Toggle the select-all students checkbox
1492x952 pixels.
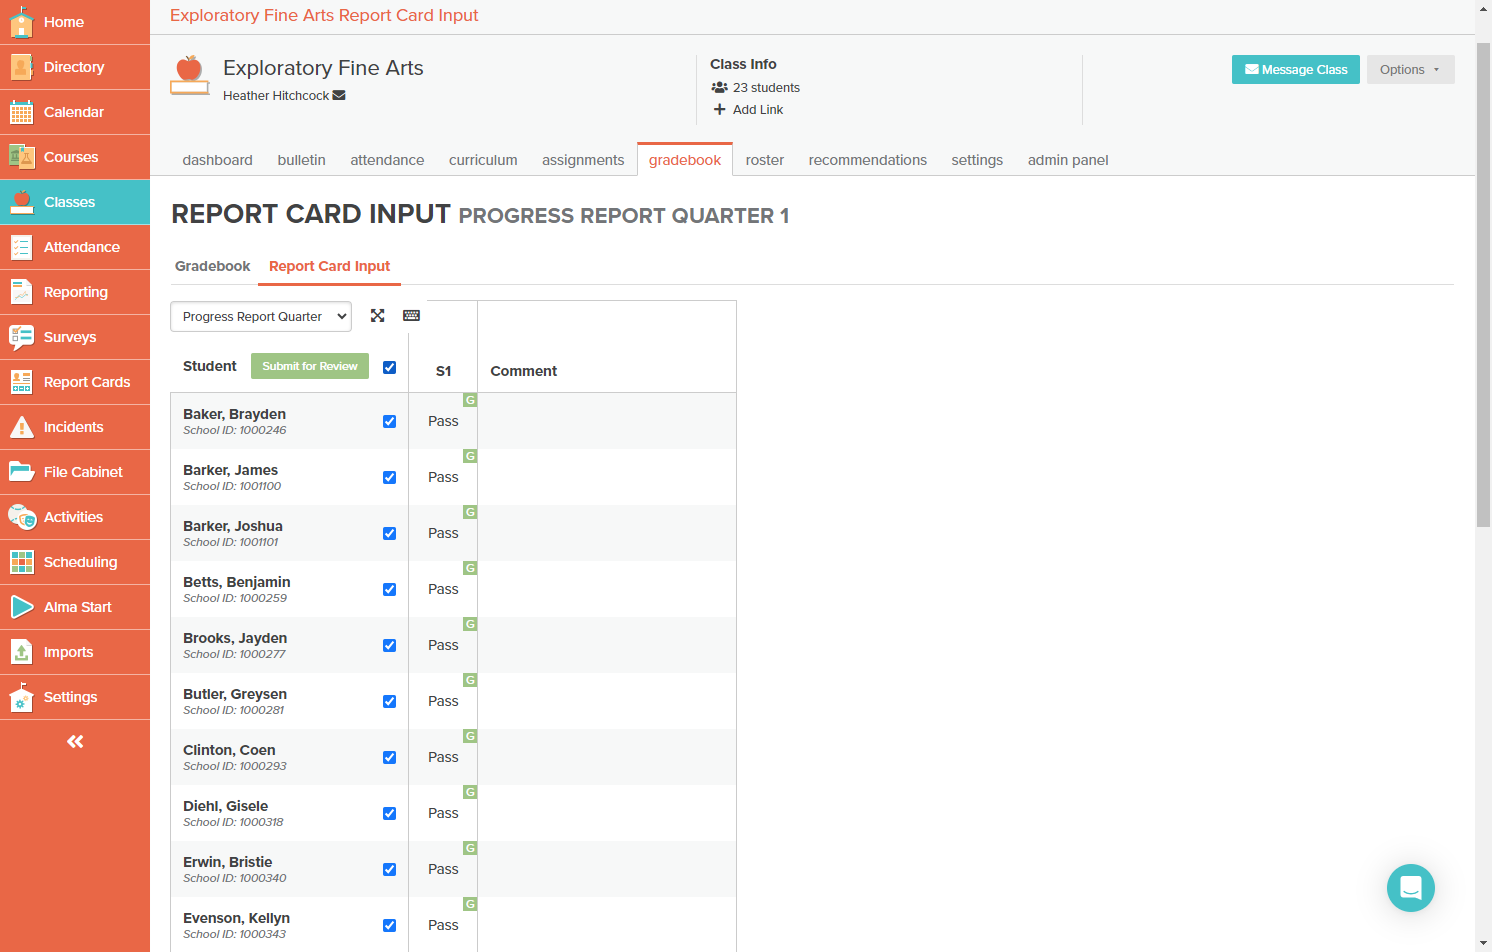389,367
